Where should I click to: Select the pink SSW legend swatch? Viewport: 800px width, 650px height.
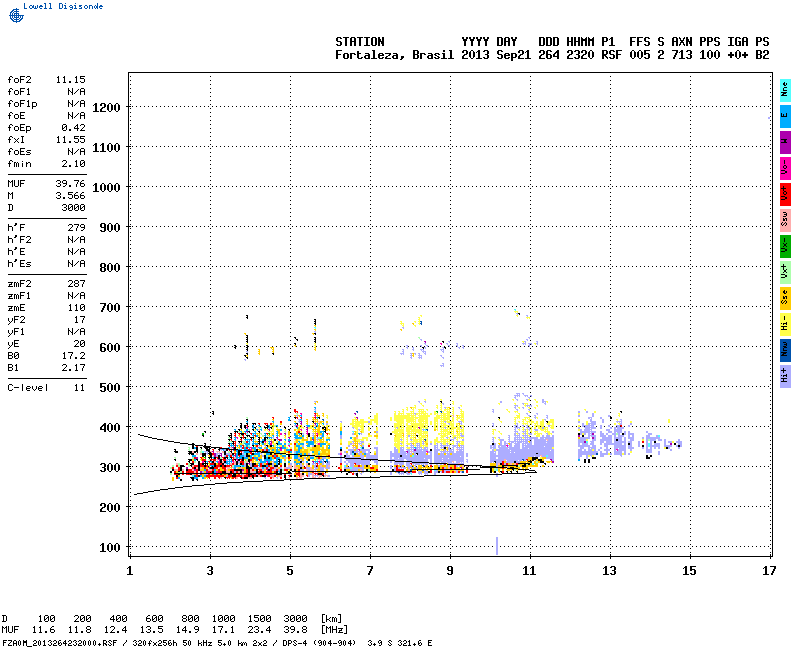[785, 220]
